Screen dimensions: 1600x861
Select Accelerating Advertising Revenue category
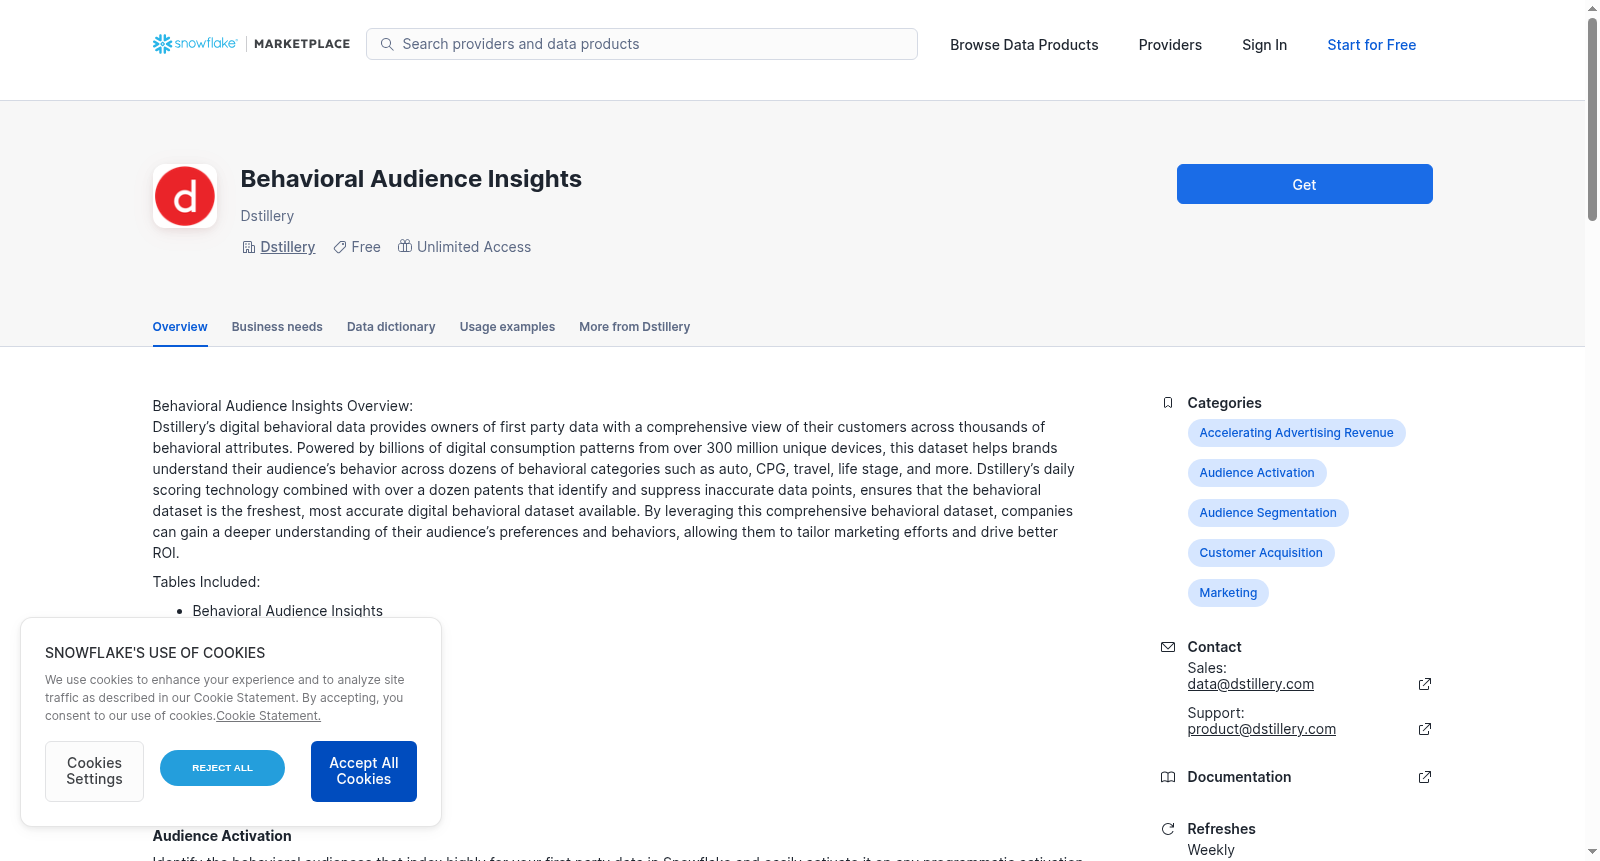pyautogui.click(x=1296, y=433)
